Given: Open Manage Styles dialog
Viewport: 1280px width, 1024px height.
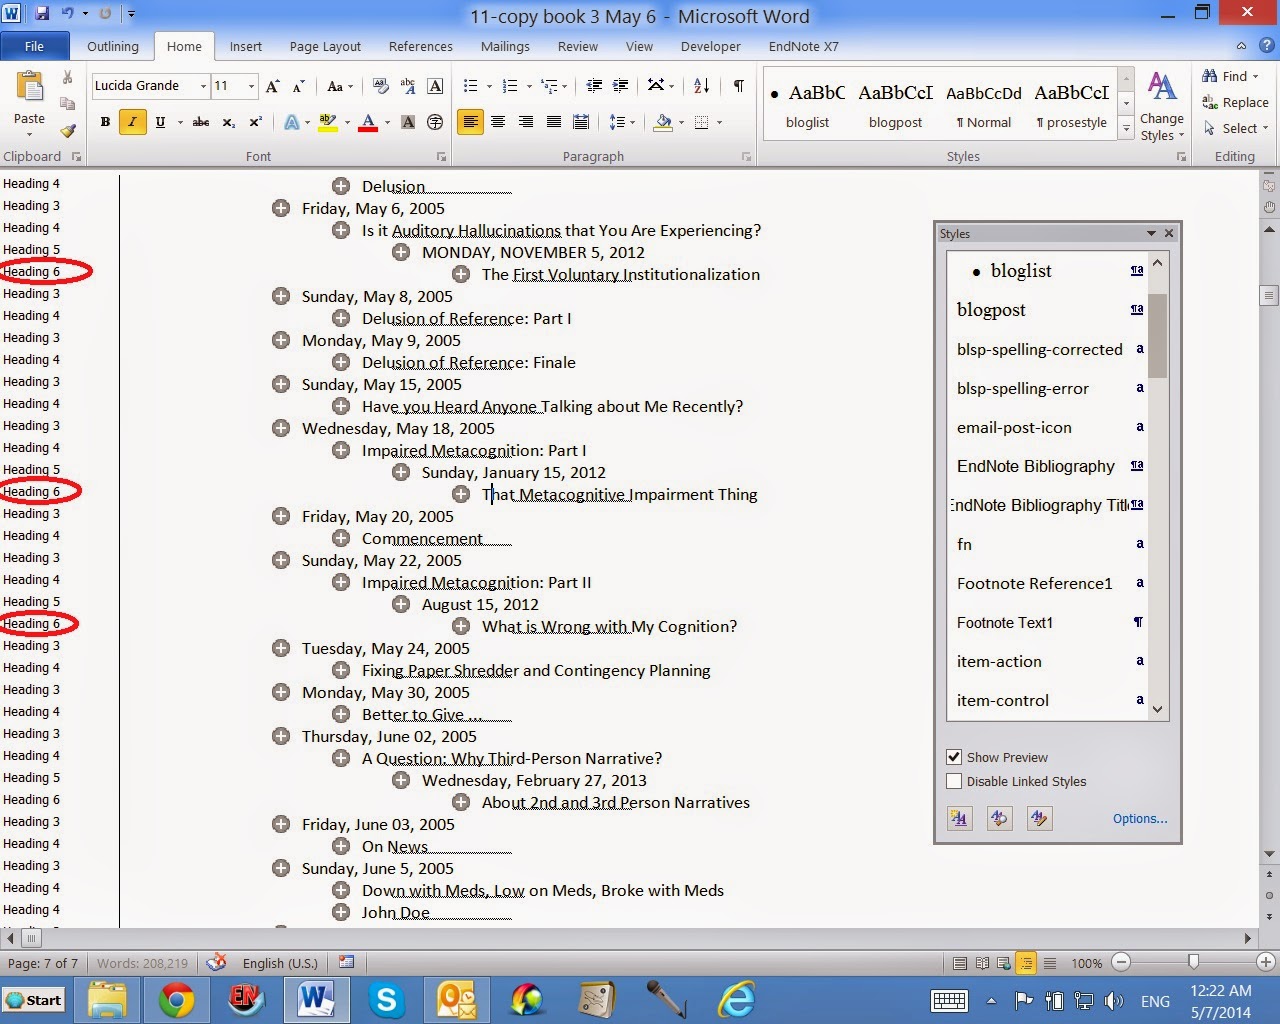Looking at the screenshot, I should point(1039,818).
